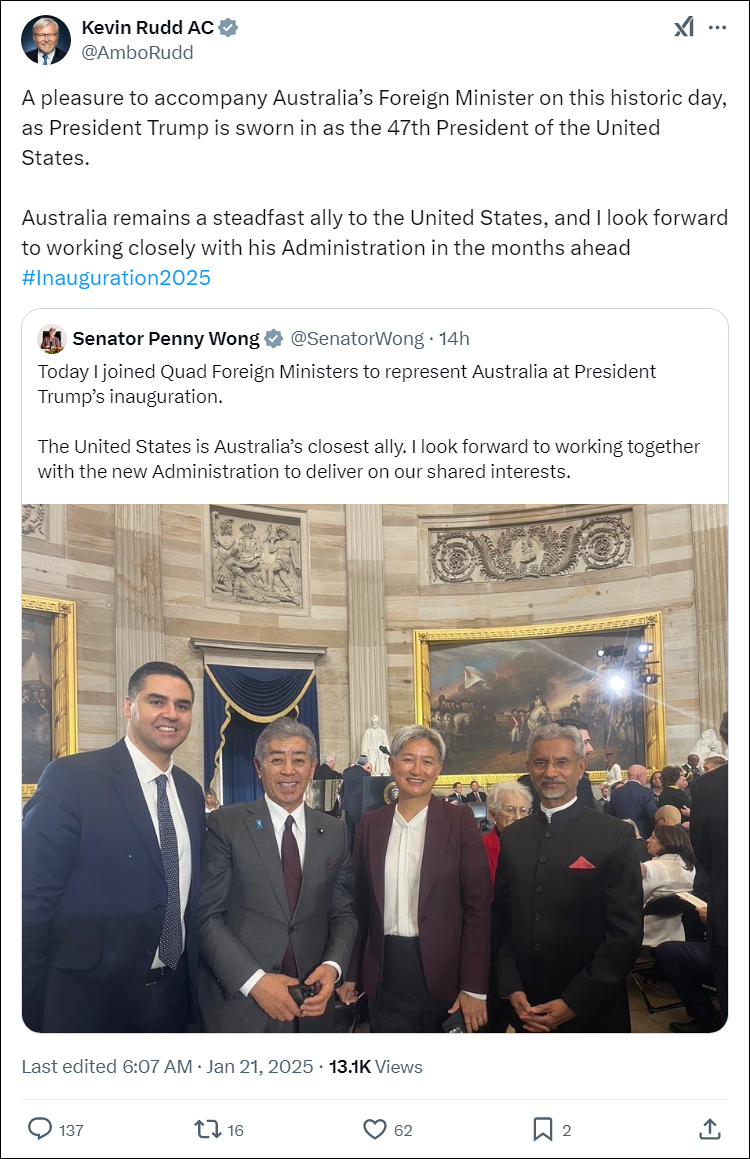Open the quoted tweet photo
Viewport: 750px width, 1159px height.
pos(375,768)
